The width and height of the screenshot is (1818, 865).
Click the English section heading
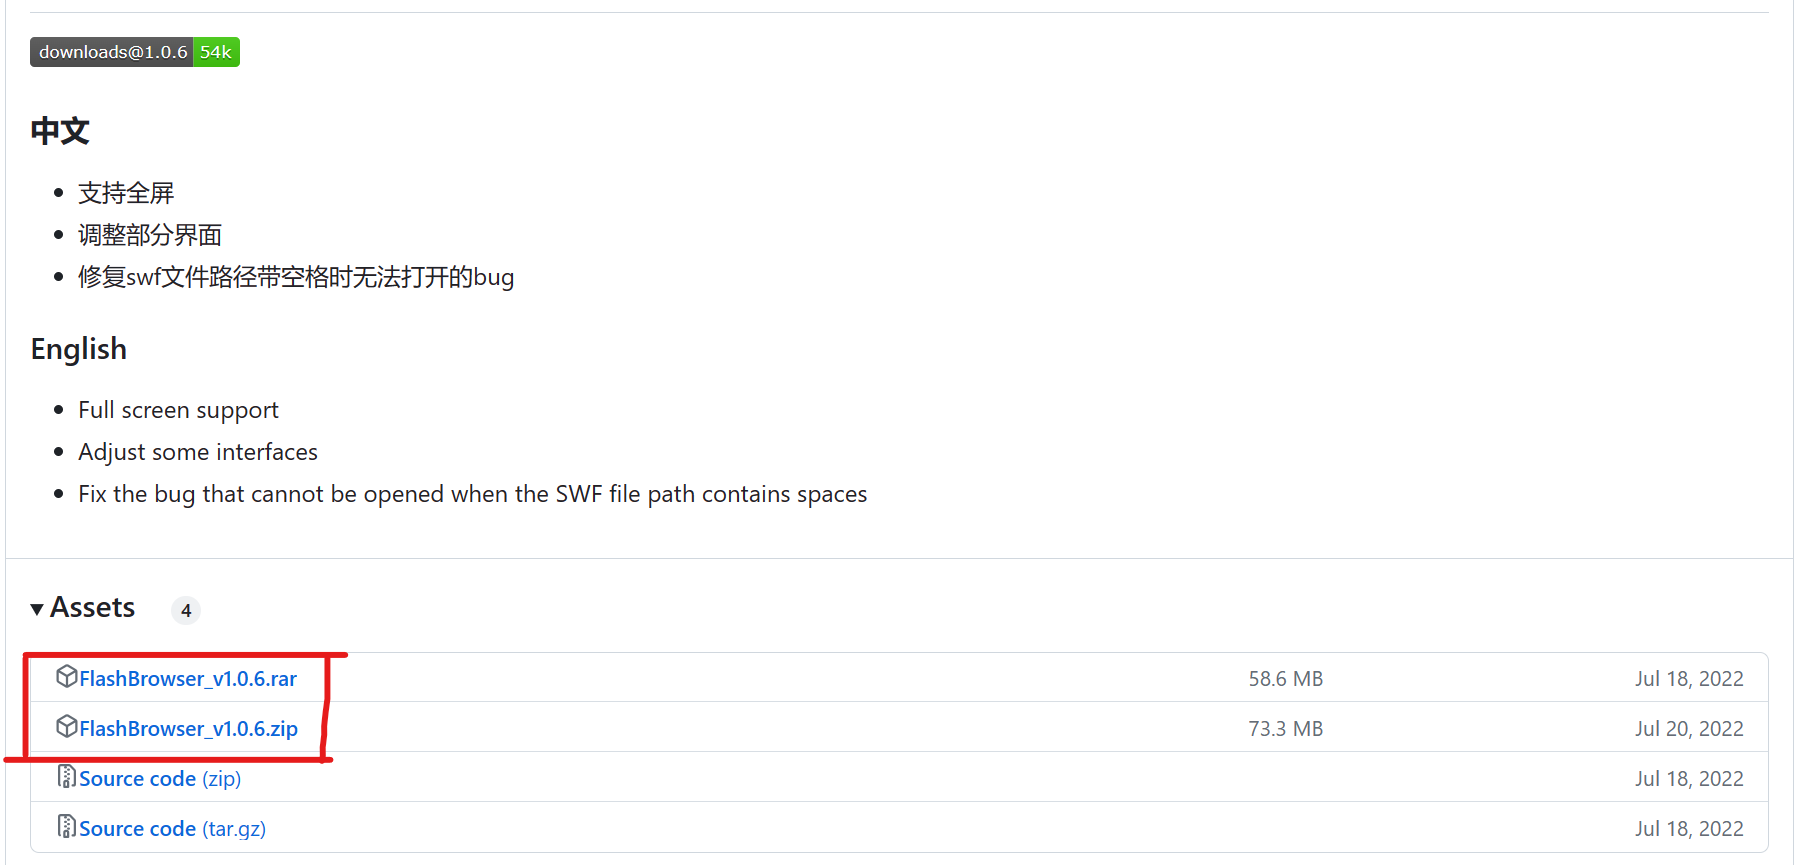[79, 349]
